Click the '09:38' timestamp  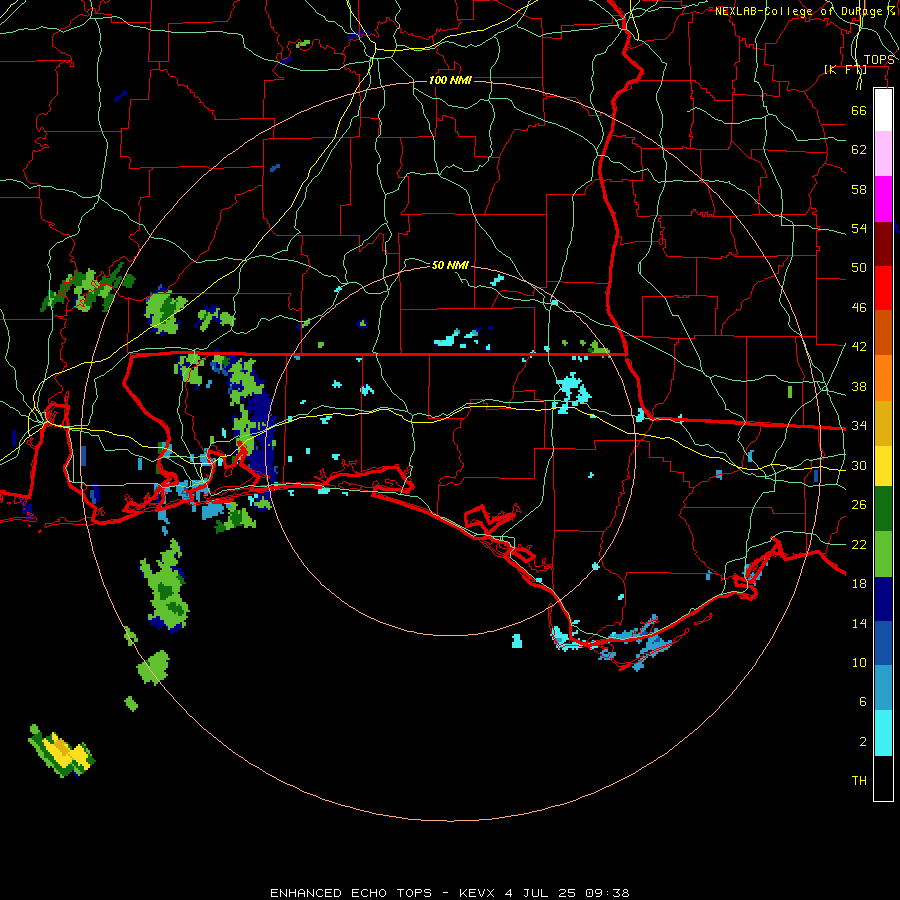pyautogui.click(x=607, y=893)
